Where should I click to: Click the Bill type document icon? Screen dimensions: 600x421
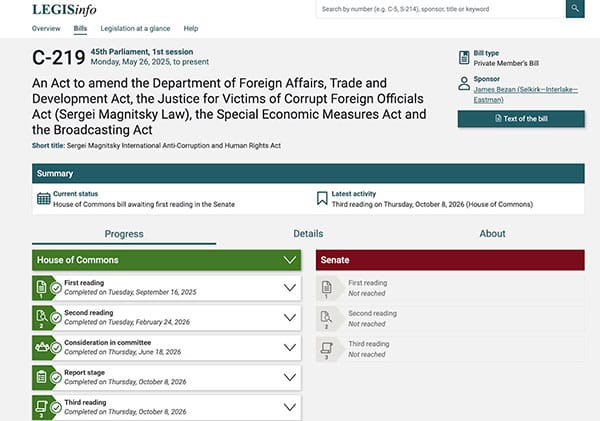[x=464, y=58]
